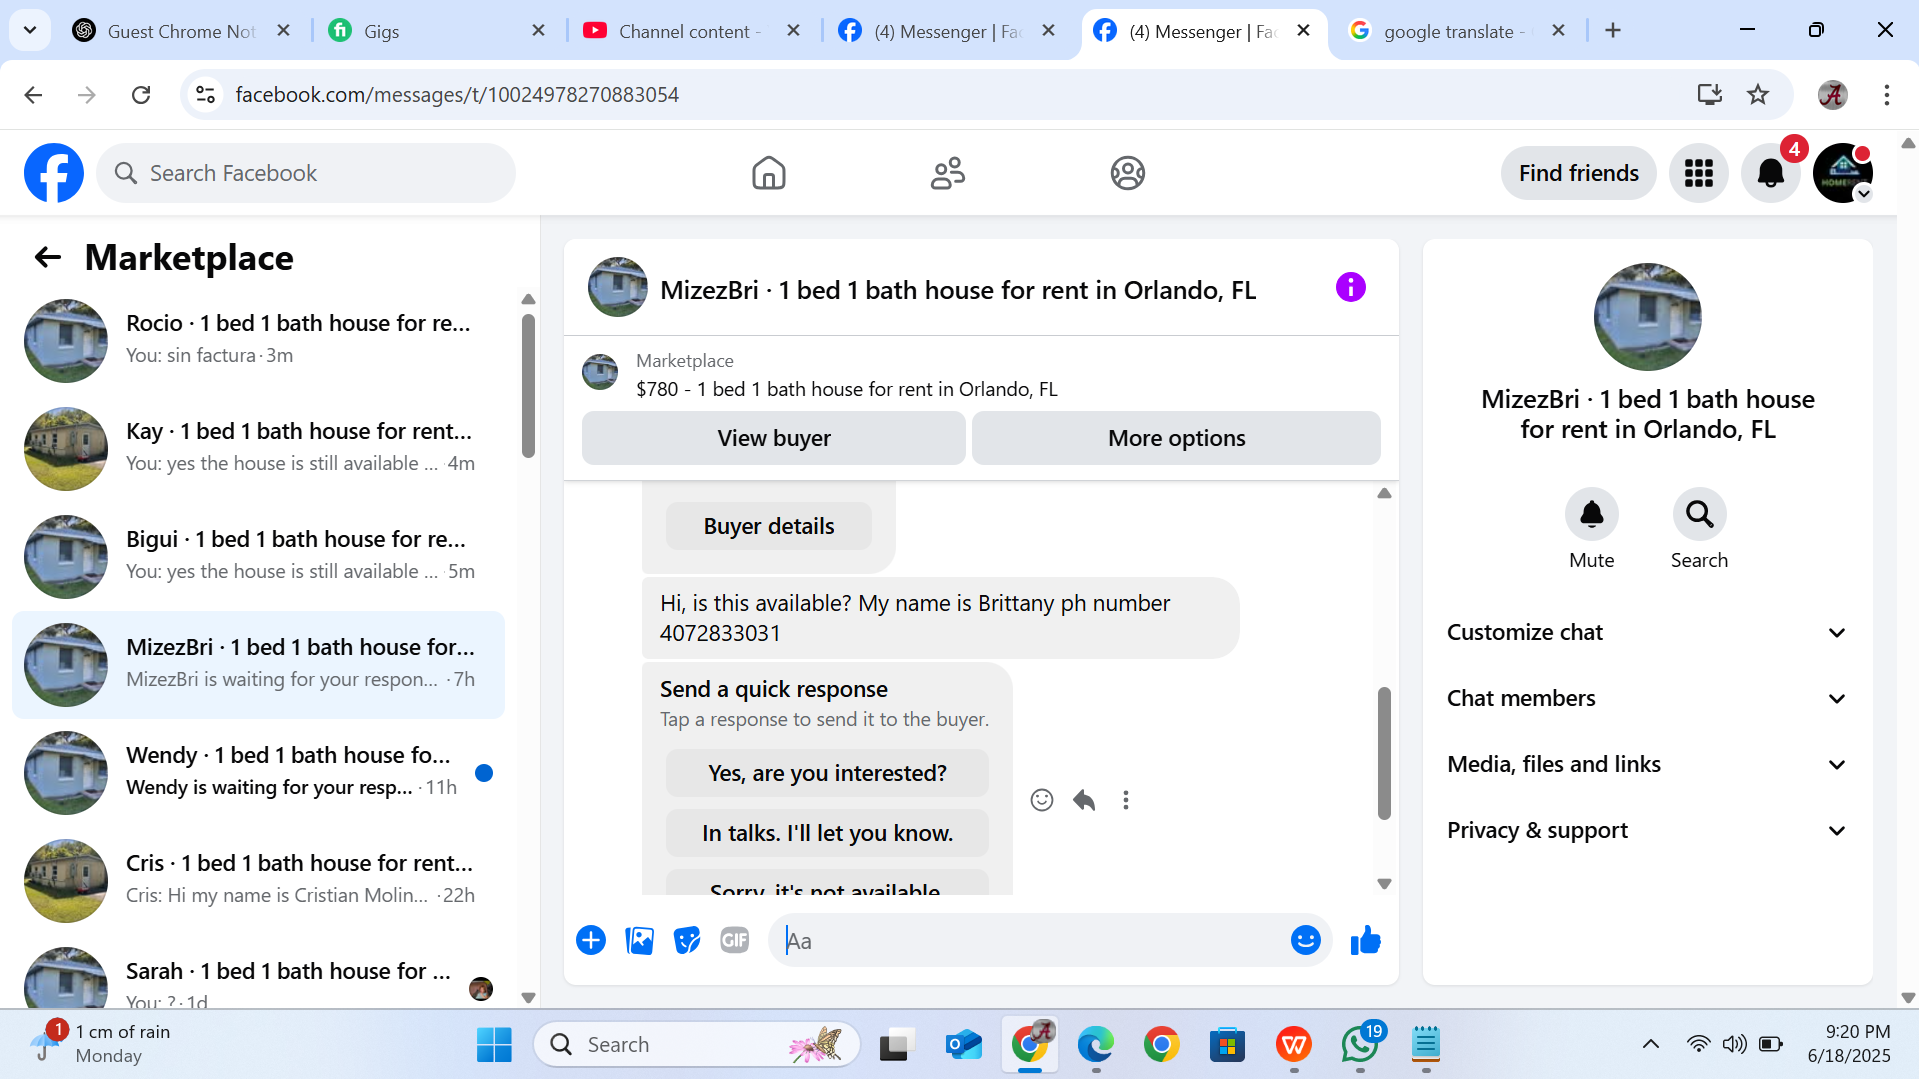
Task: Open the notifications bell with 4 alerts
Action: pyautogui.click(x=1770, y=173)
